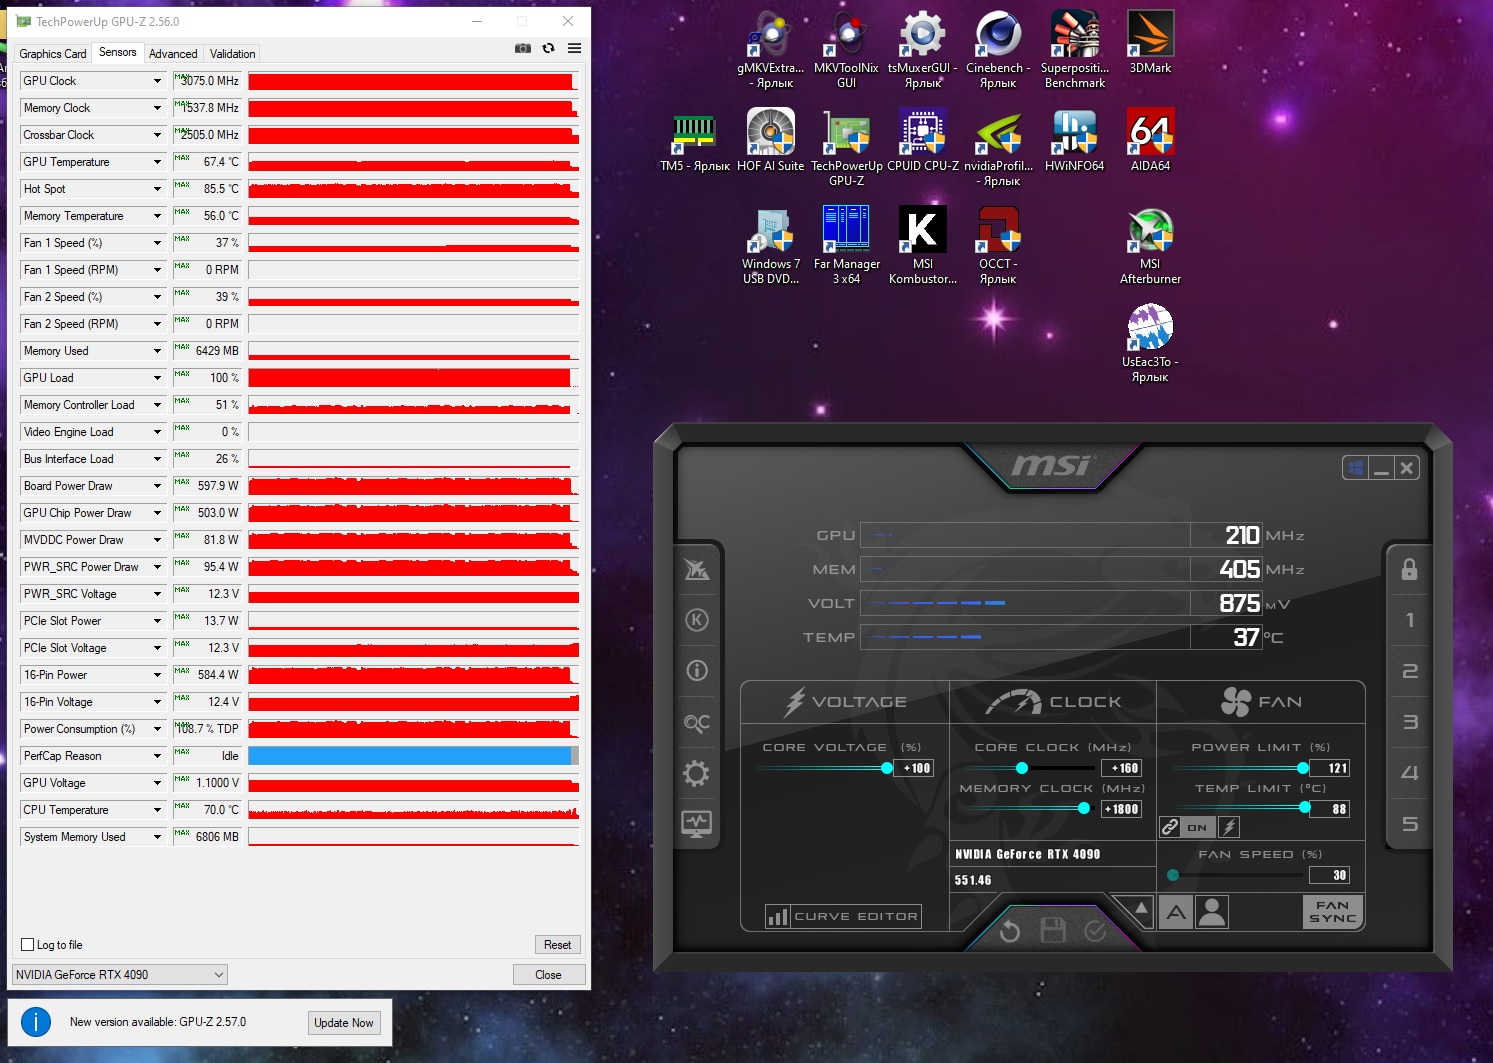Load Afterburner profile slot 1

point(1410,620)
